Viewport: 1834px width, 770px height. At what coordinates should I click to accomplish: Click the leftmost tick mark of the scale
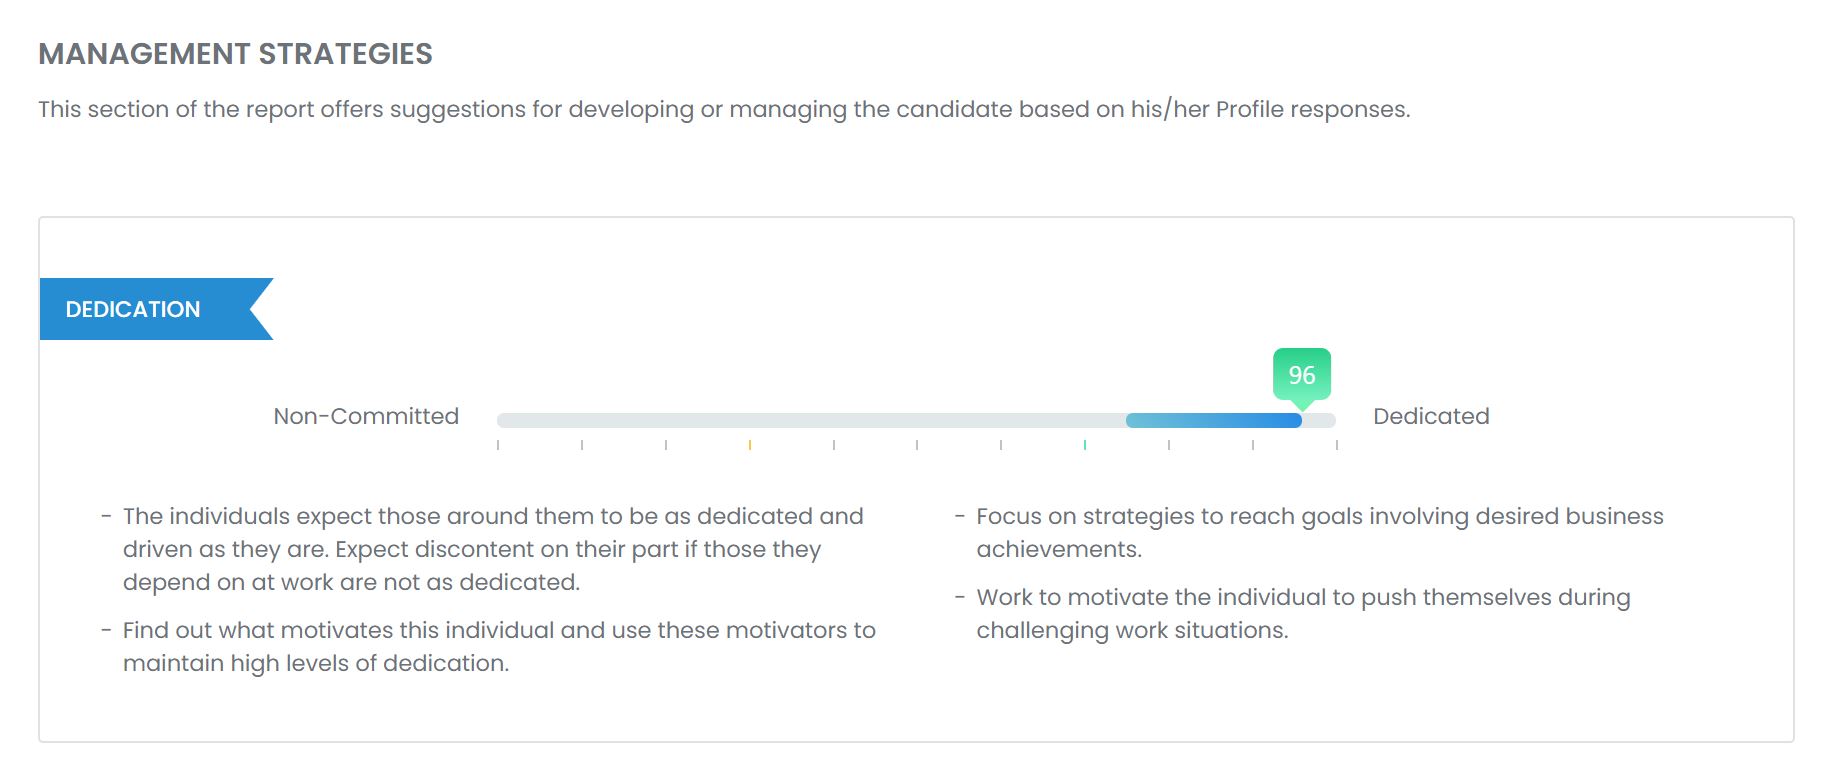498,444
